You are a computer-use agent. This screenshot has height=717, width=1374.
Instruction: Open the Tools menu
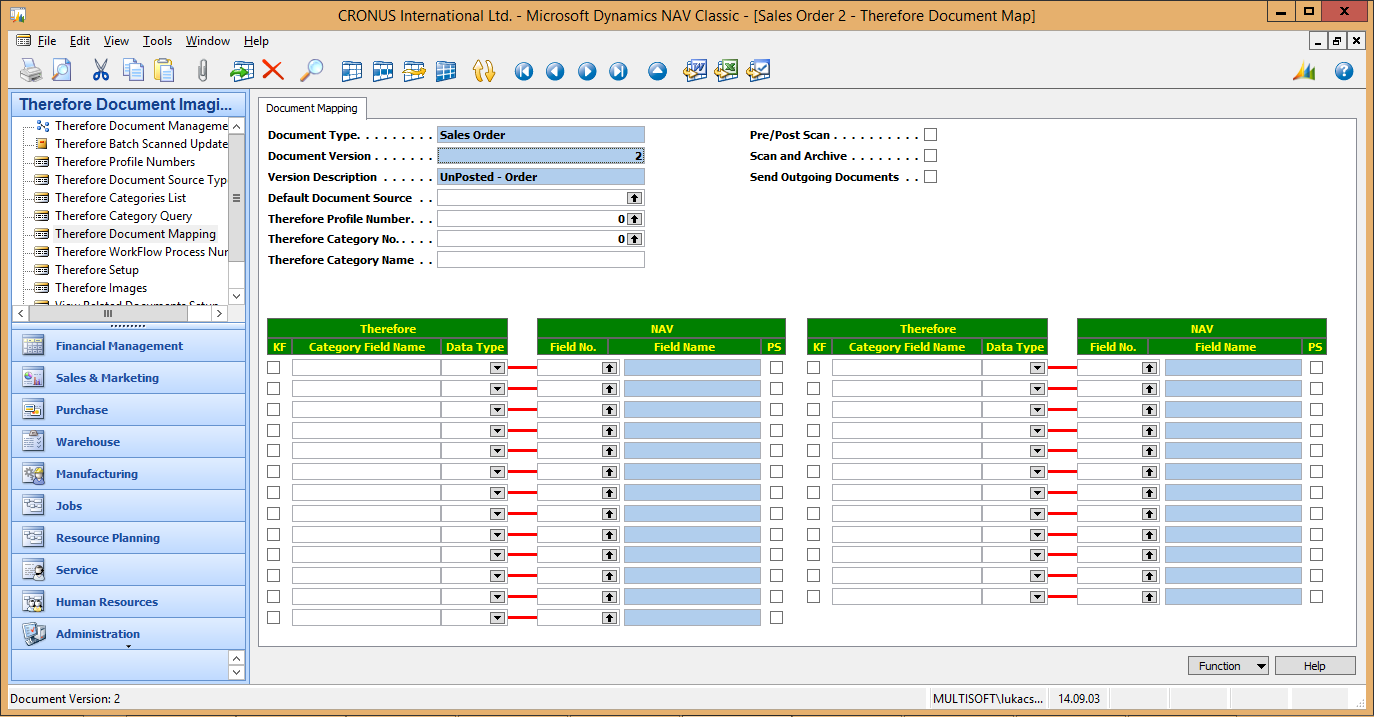(157, 41)
